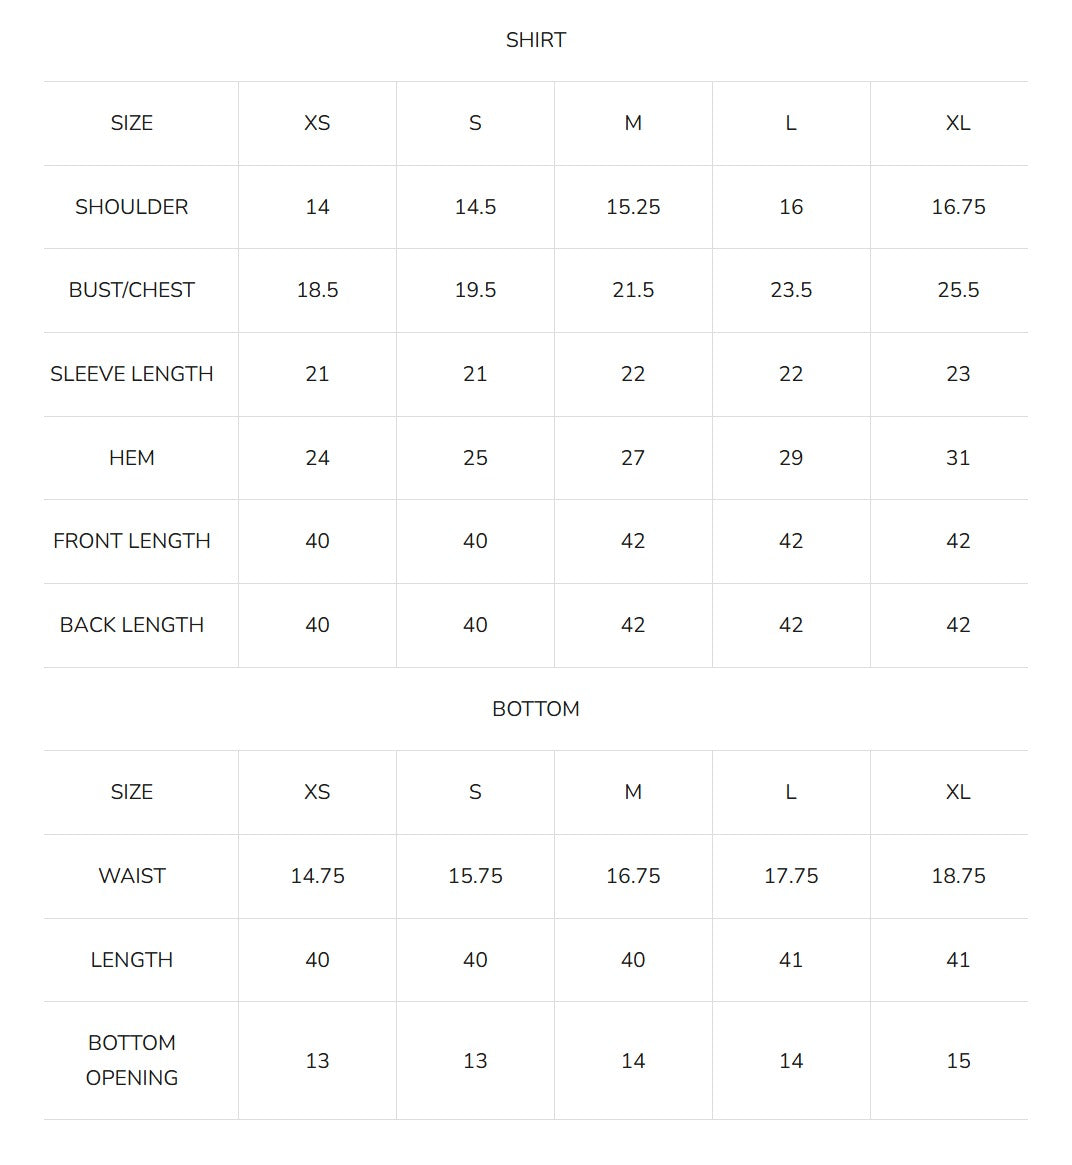Click the SHIRT table heading
Viewport: 1072px width, 1165px height.
(536, 40)
